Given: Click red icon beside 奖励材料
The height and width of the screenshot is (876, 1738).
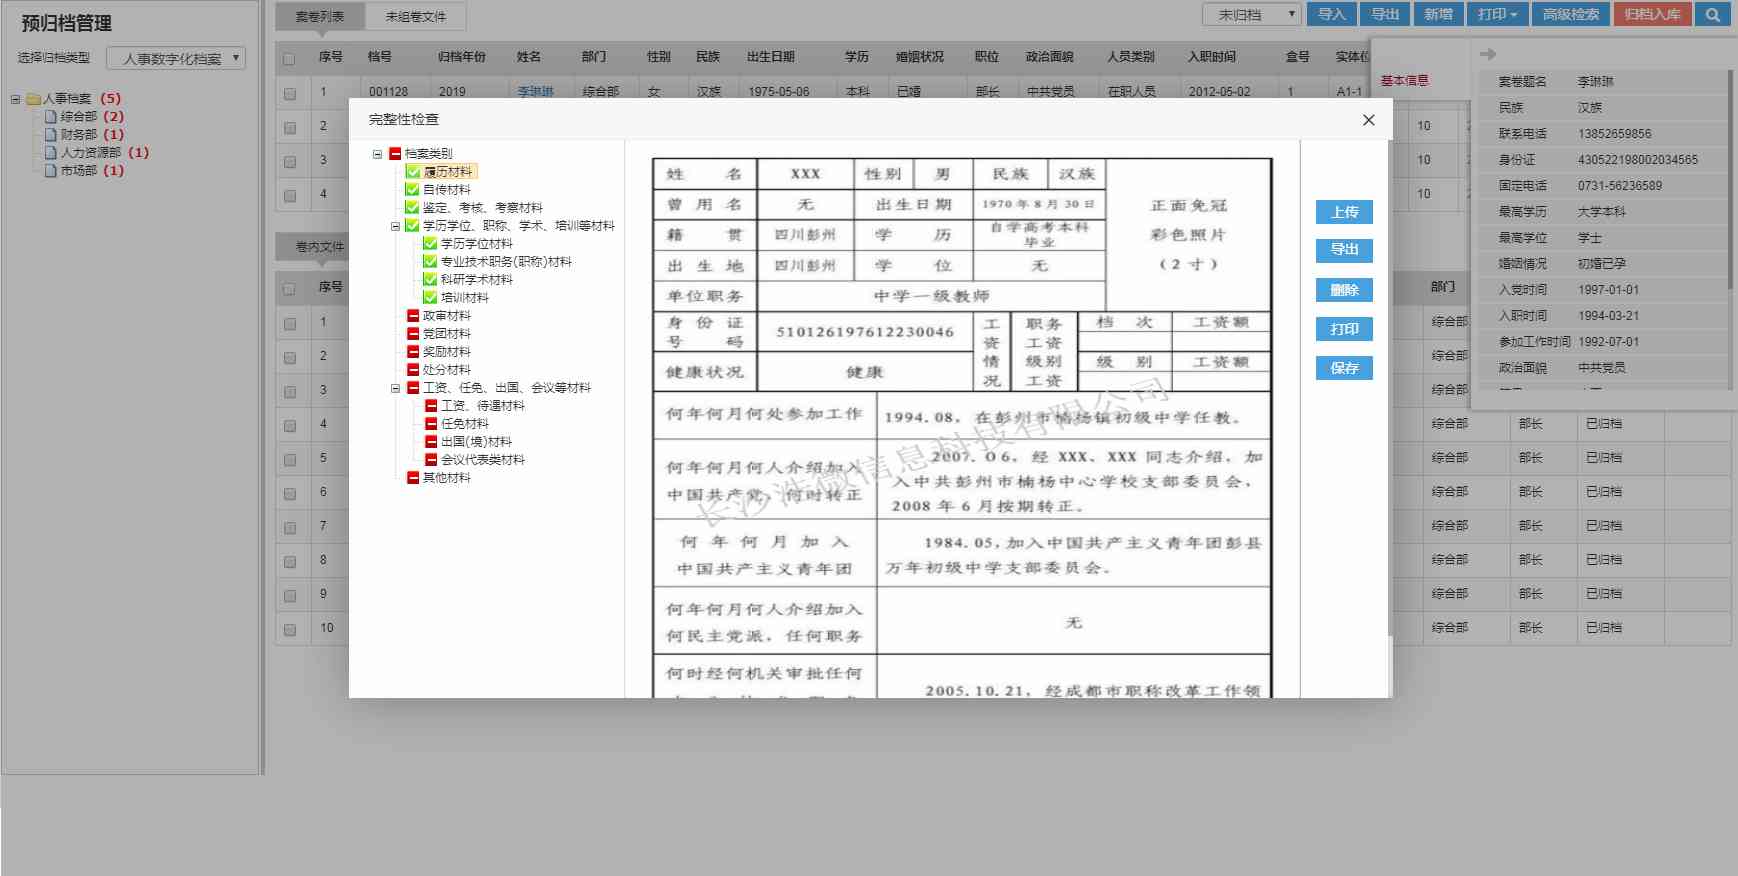Looking at the screenshot, I should tap(412, 352).
